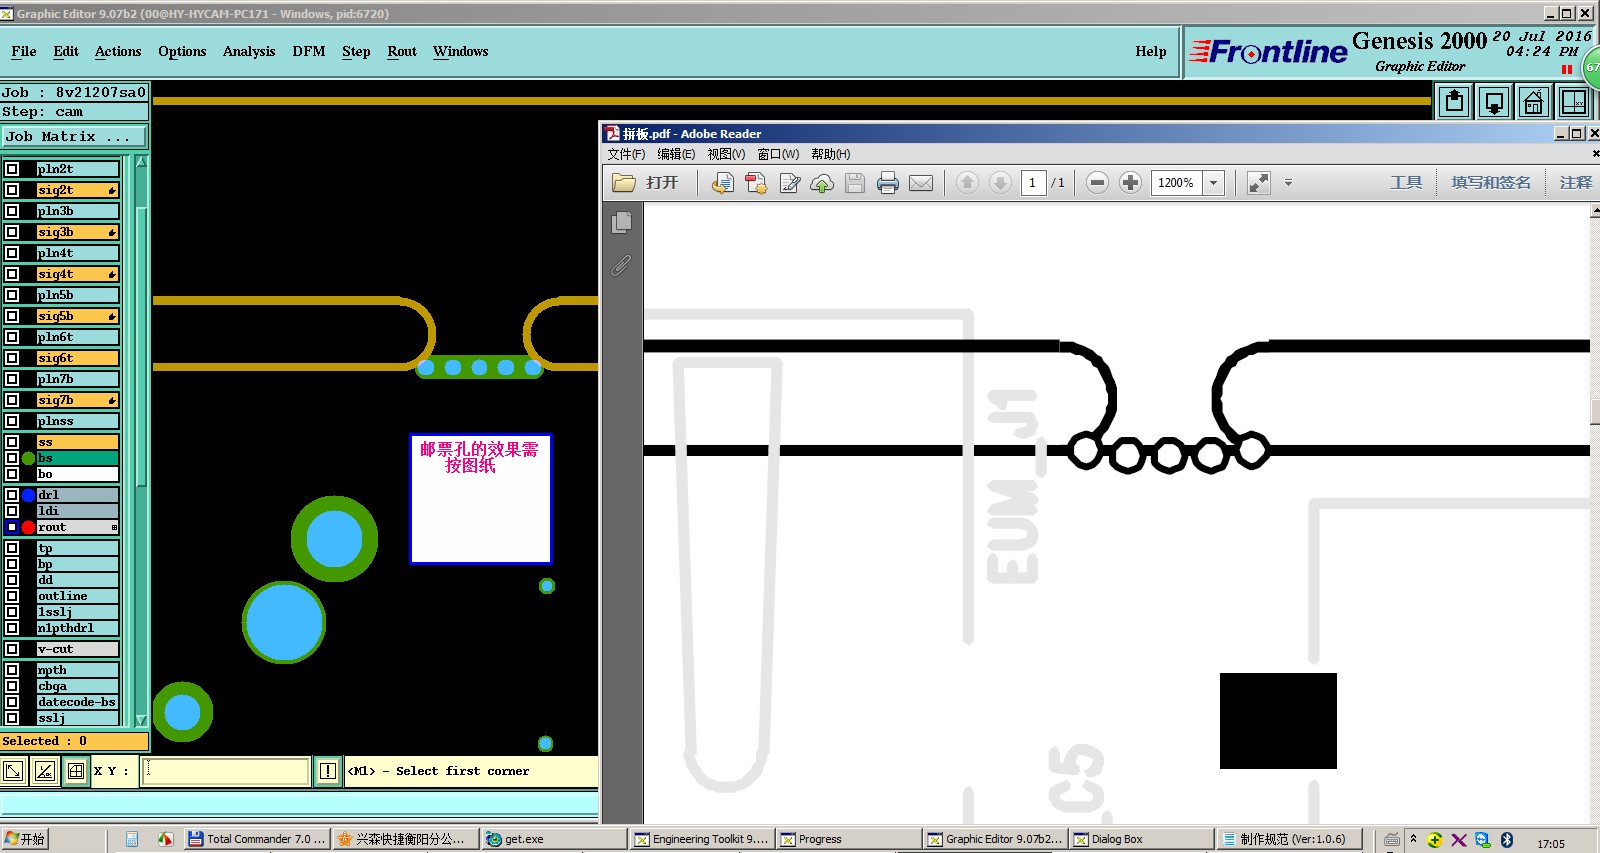Click the grid snap icon beside X Y

76,771
